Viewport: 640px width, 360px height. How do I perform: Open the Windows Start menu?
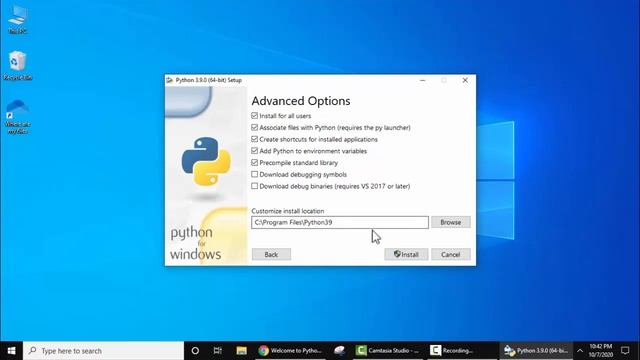[x=11, y=351]
